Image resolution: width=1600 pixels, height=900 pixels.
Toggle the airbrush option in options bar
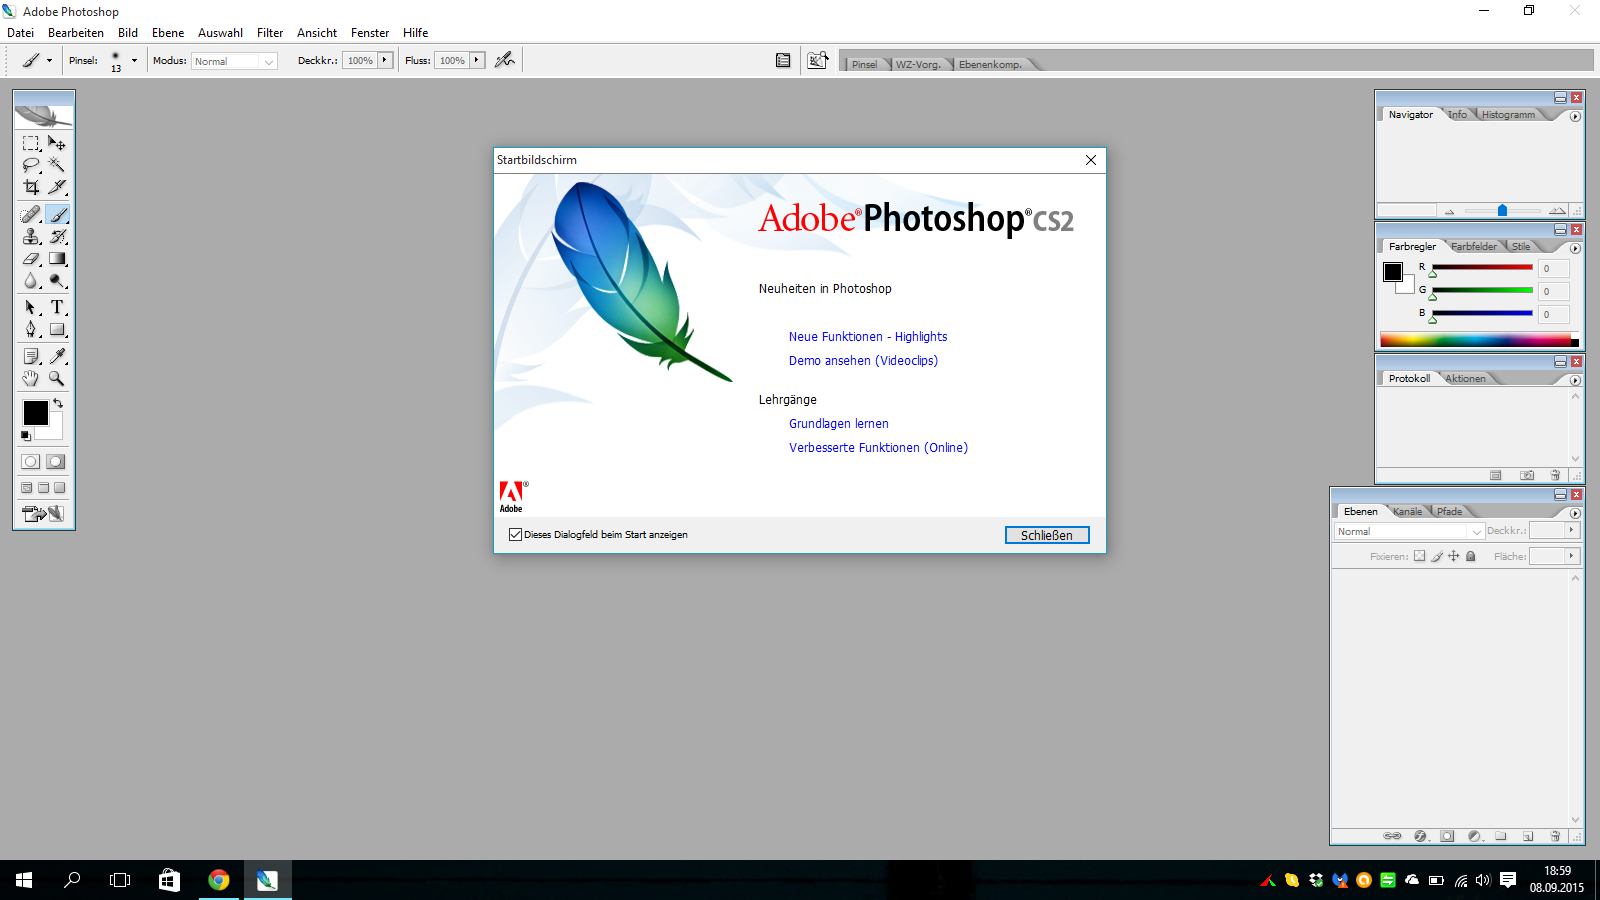pos(505,60)
